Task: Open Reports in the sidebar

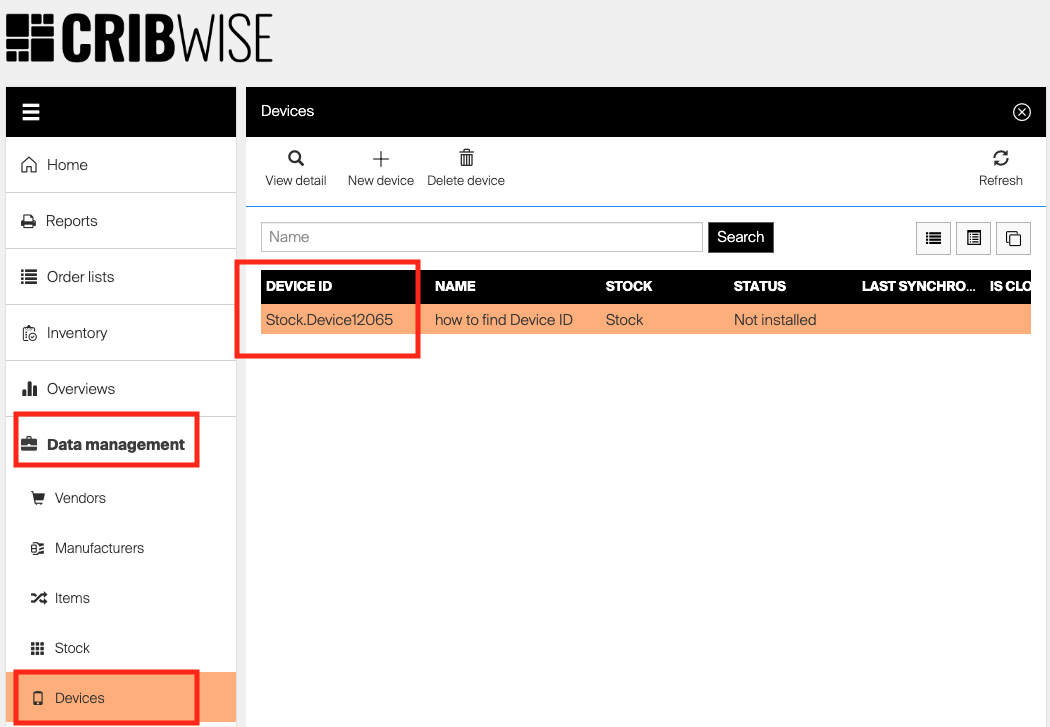Action: click(71, 221)
